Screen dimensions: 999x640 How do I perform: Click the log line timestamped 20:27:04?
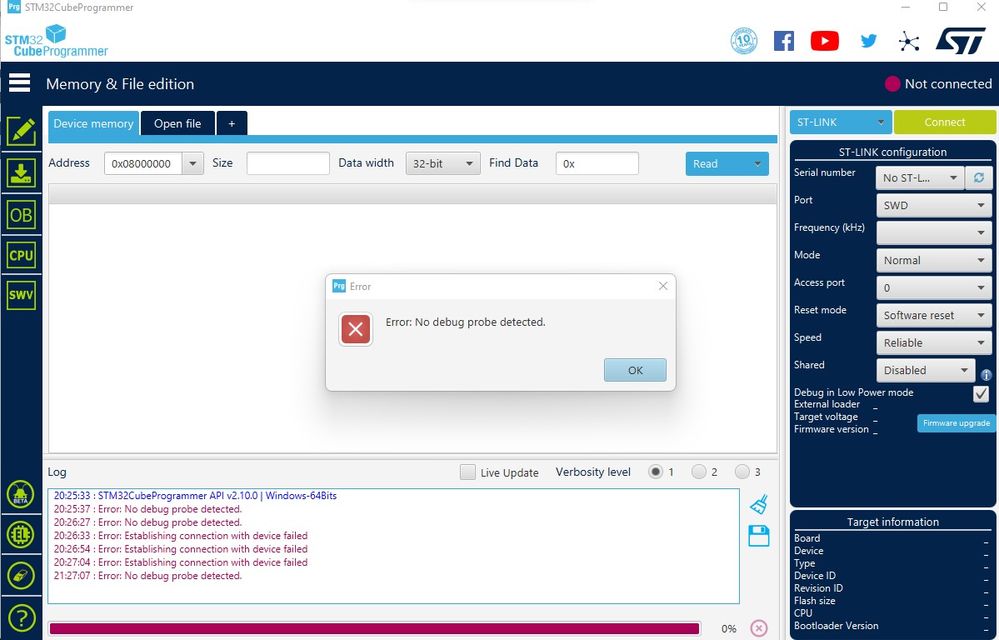(x=180, y=562)
